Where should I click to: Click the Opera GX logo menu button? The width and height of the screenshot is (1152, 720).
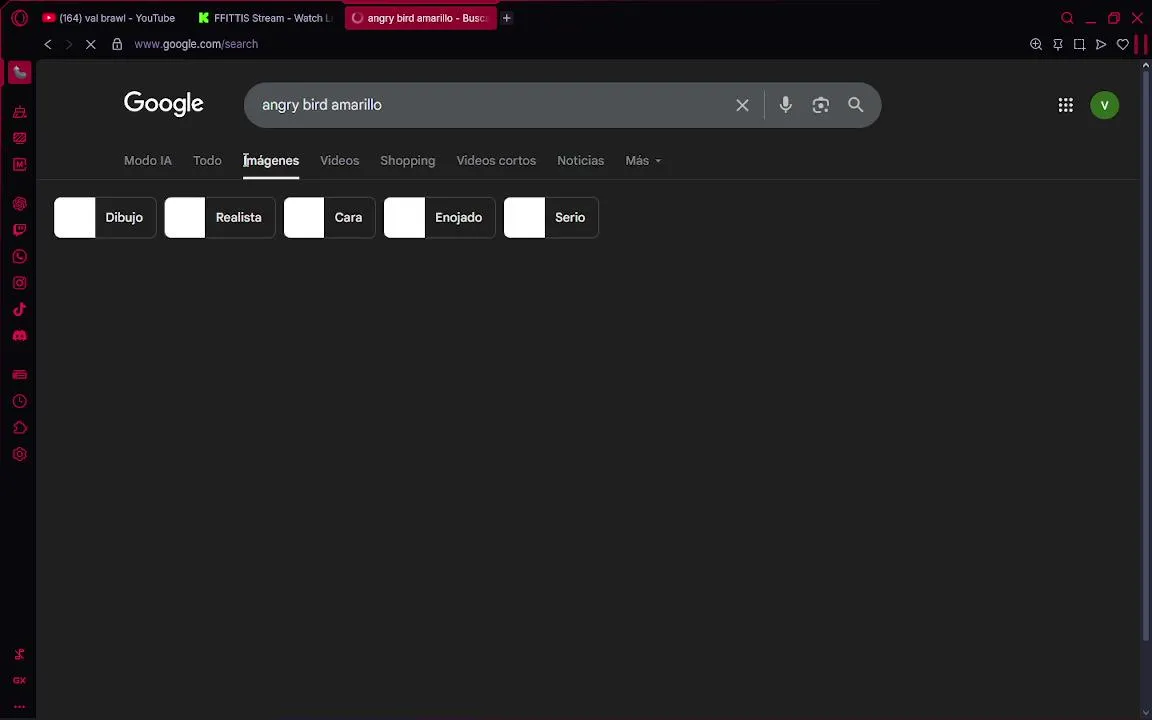click(x=20, y=18)
